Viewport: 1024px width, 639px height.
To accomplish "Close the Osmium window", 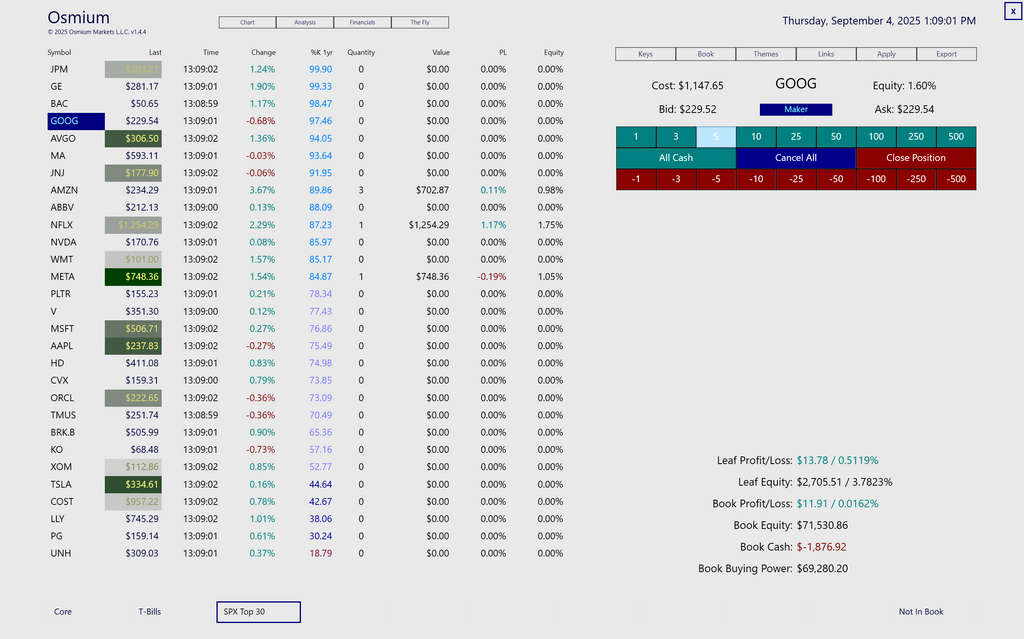I will coord(1013,10).
